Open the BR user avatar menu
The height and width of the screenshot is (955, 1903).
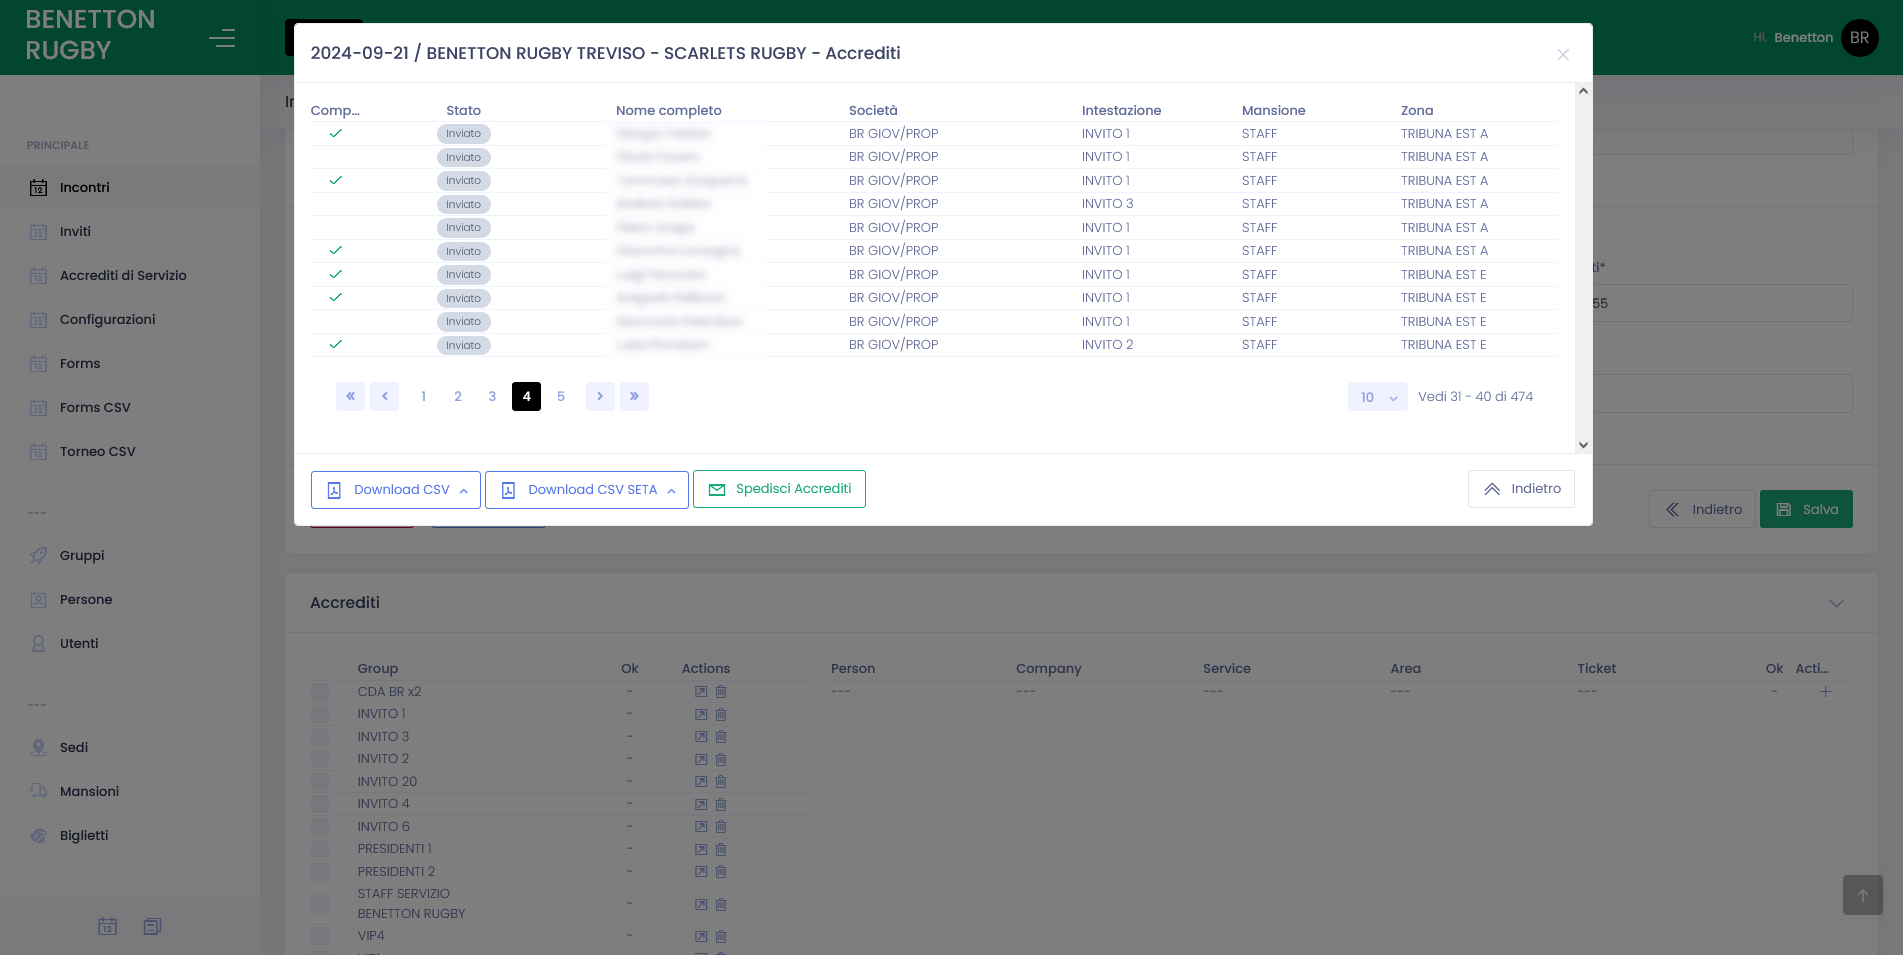pyautogui.click(x=1859, y=38)
